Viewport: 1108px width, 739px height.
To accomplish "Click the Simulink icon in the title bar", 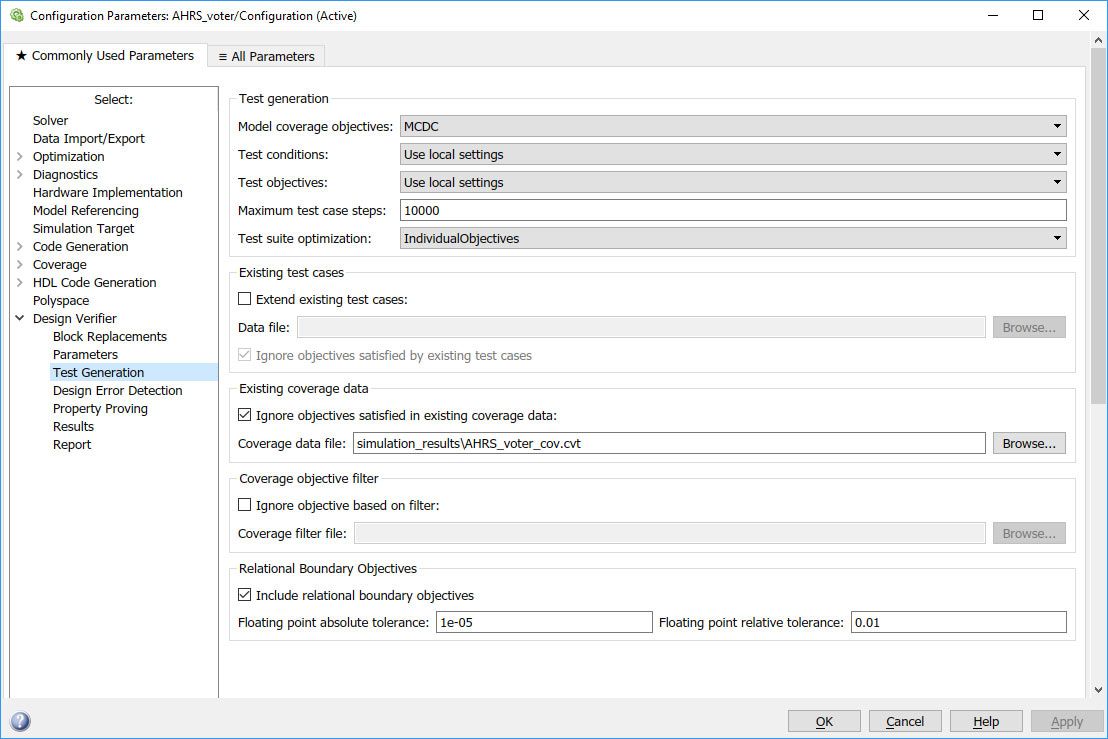I will [14, 15].
